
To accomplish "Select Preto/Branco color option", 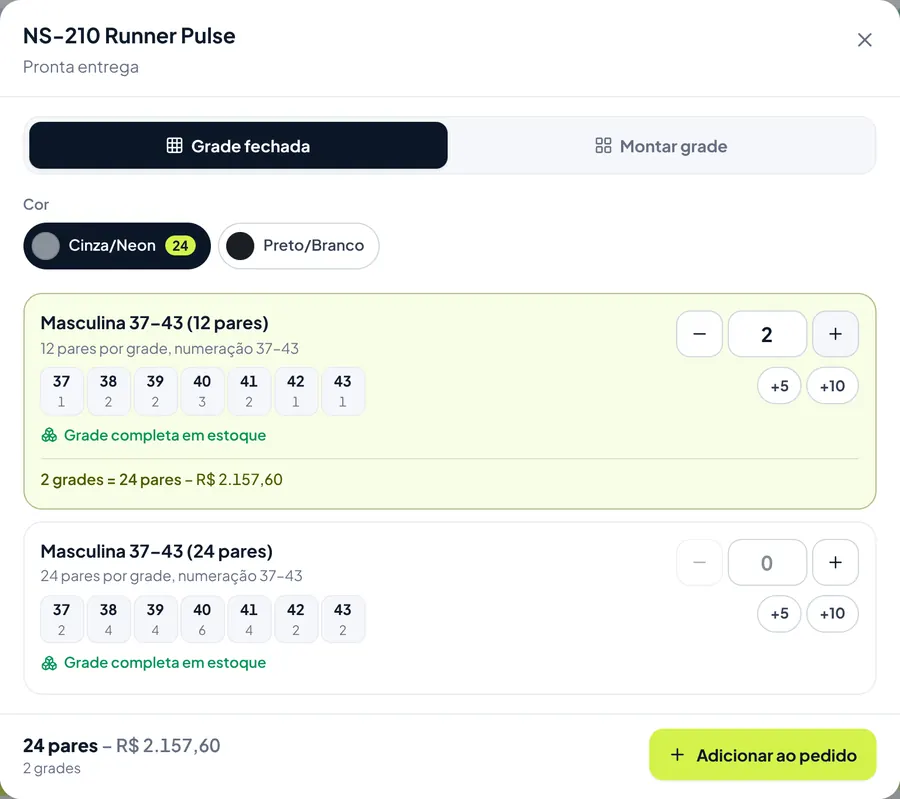I will (x=298, y=246).
